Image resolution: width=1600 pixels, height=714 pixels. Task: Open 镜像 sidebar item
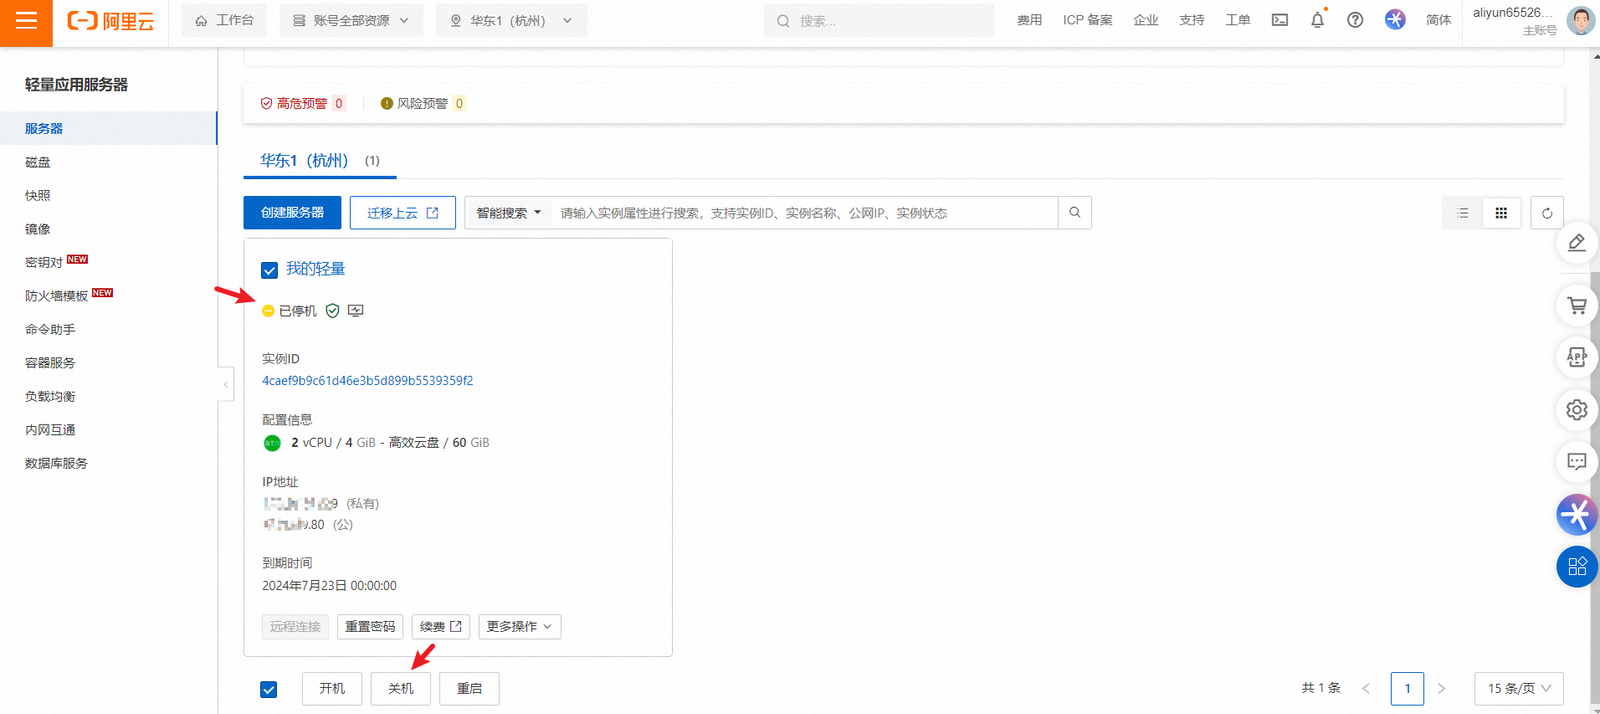108,229
